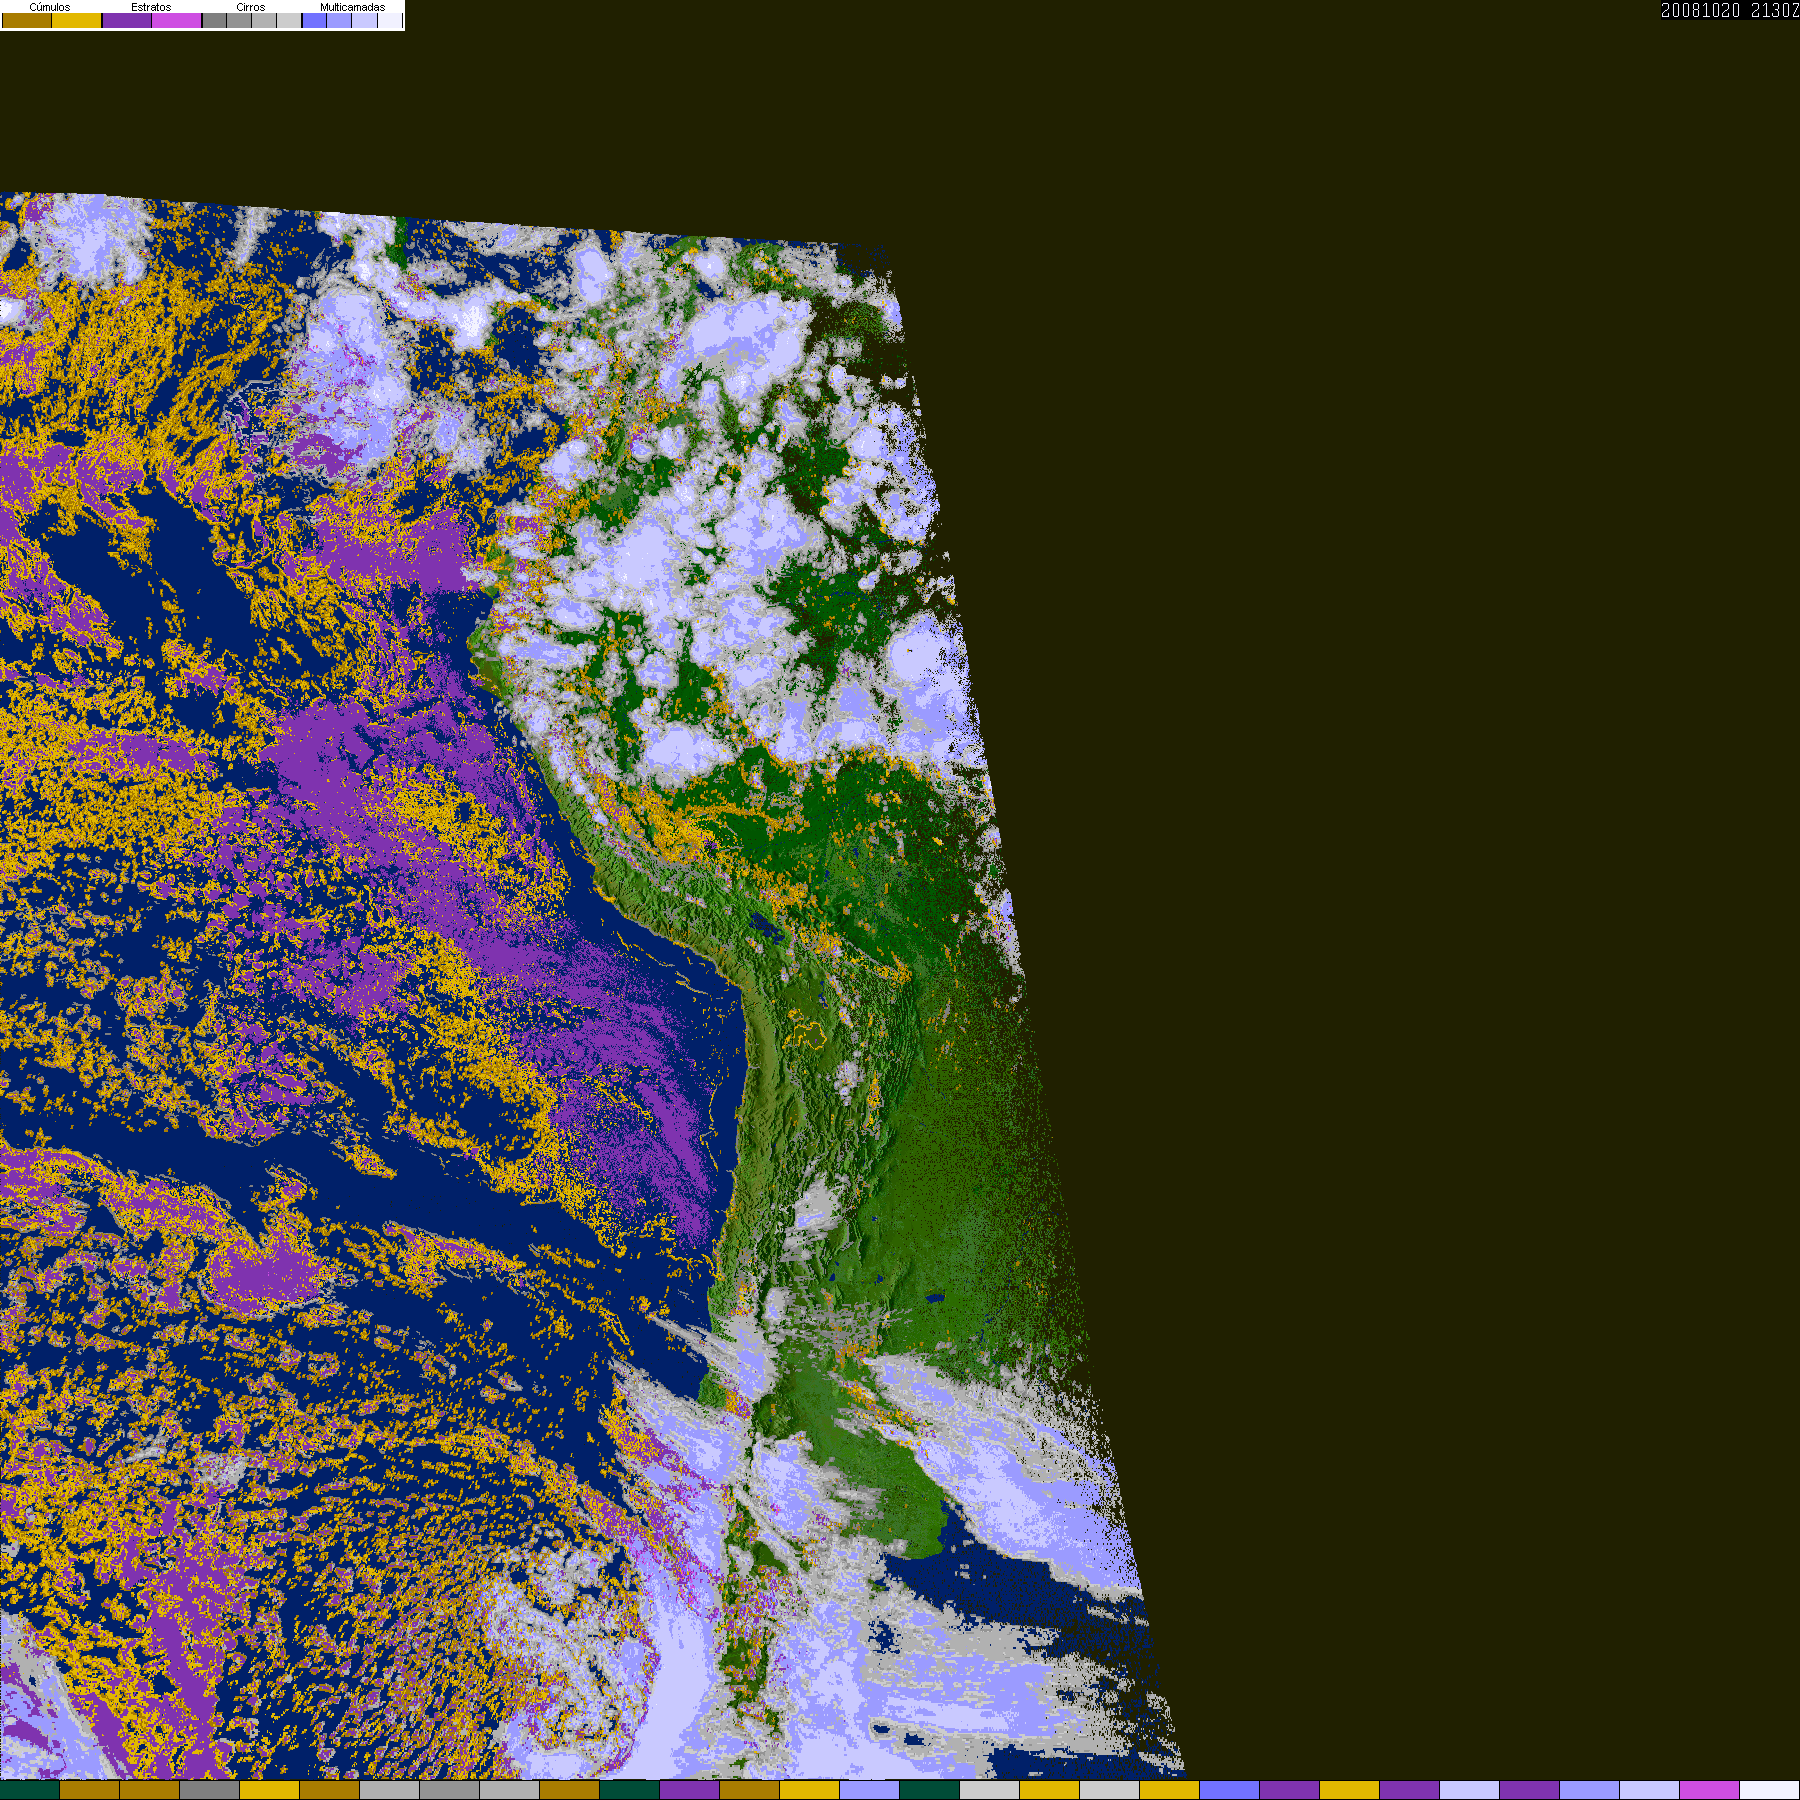Screen dimensions: 1800x1800
Task: Click the 20081020 2130Z timestamp
Action: 1730,10
